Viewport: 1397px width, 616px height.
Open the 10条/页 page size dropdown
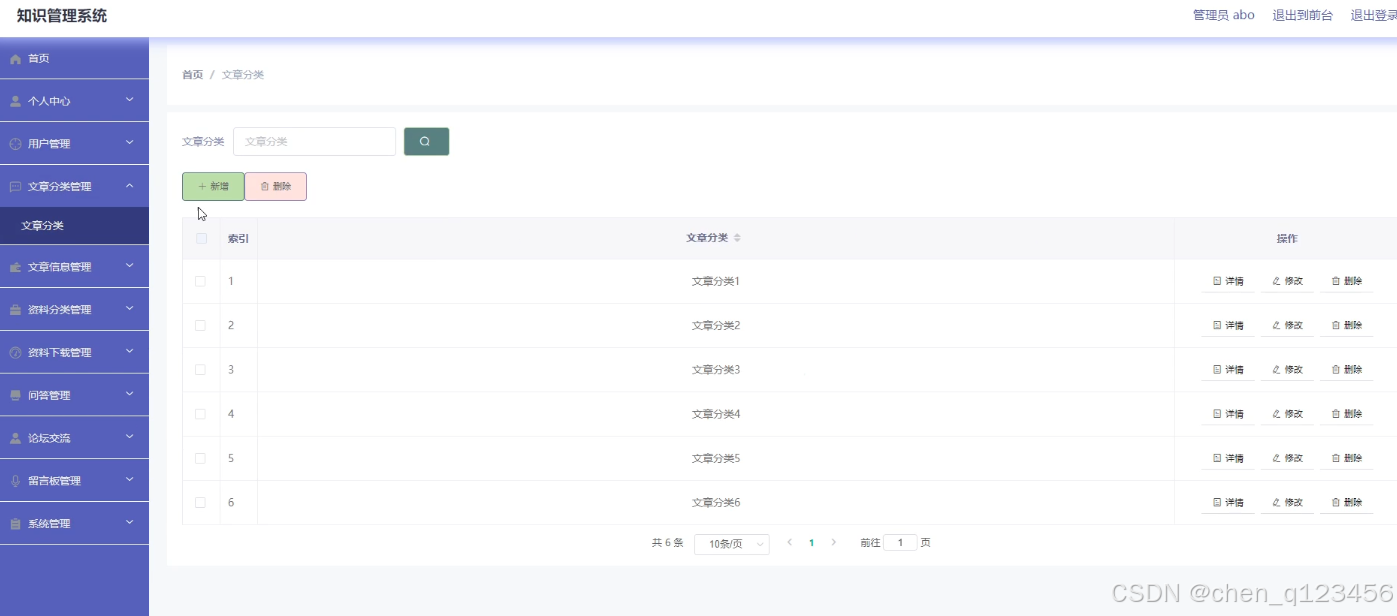pos(732,544)
